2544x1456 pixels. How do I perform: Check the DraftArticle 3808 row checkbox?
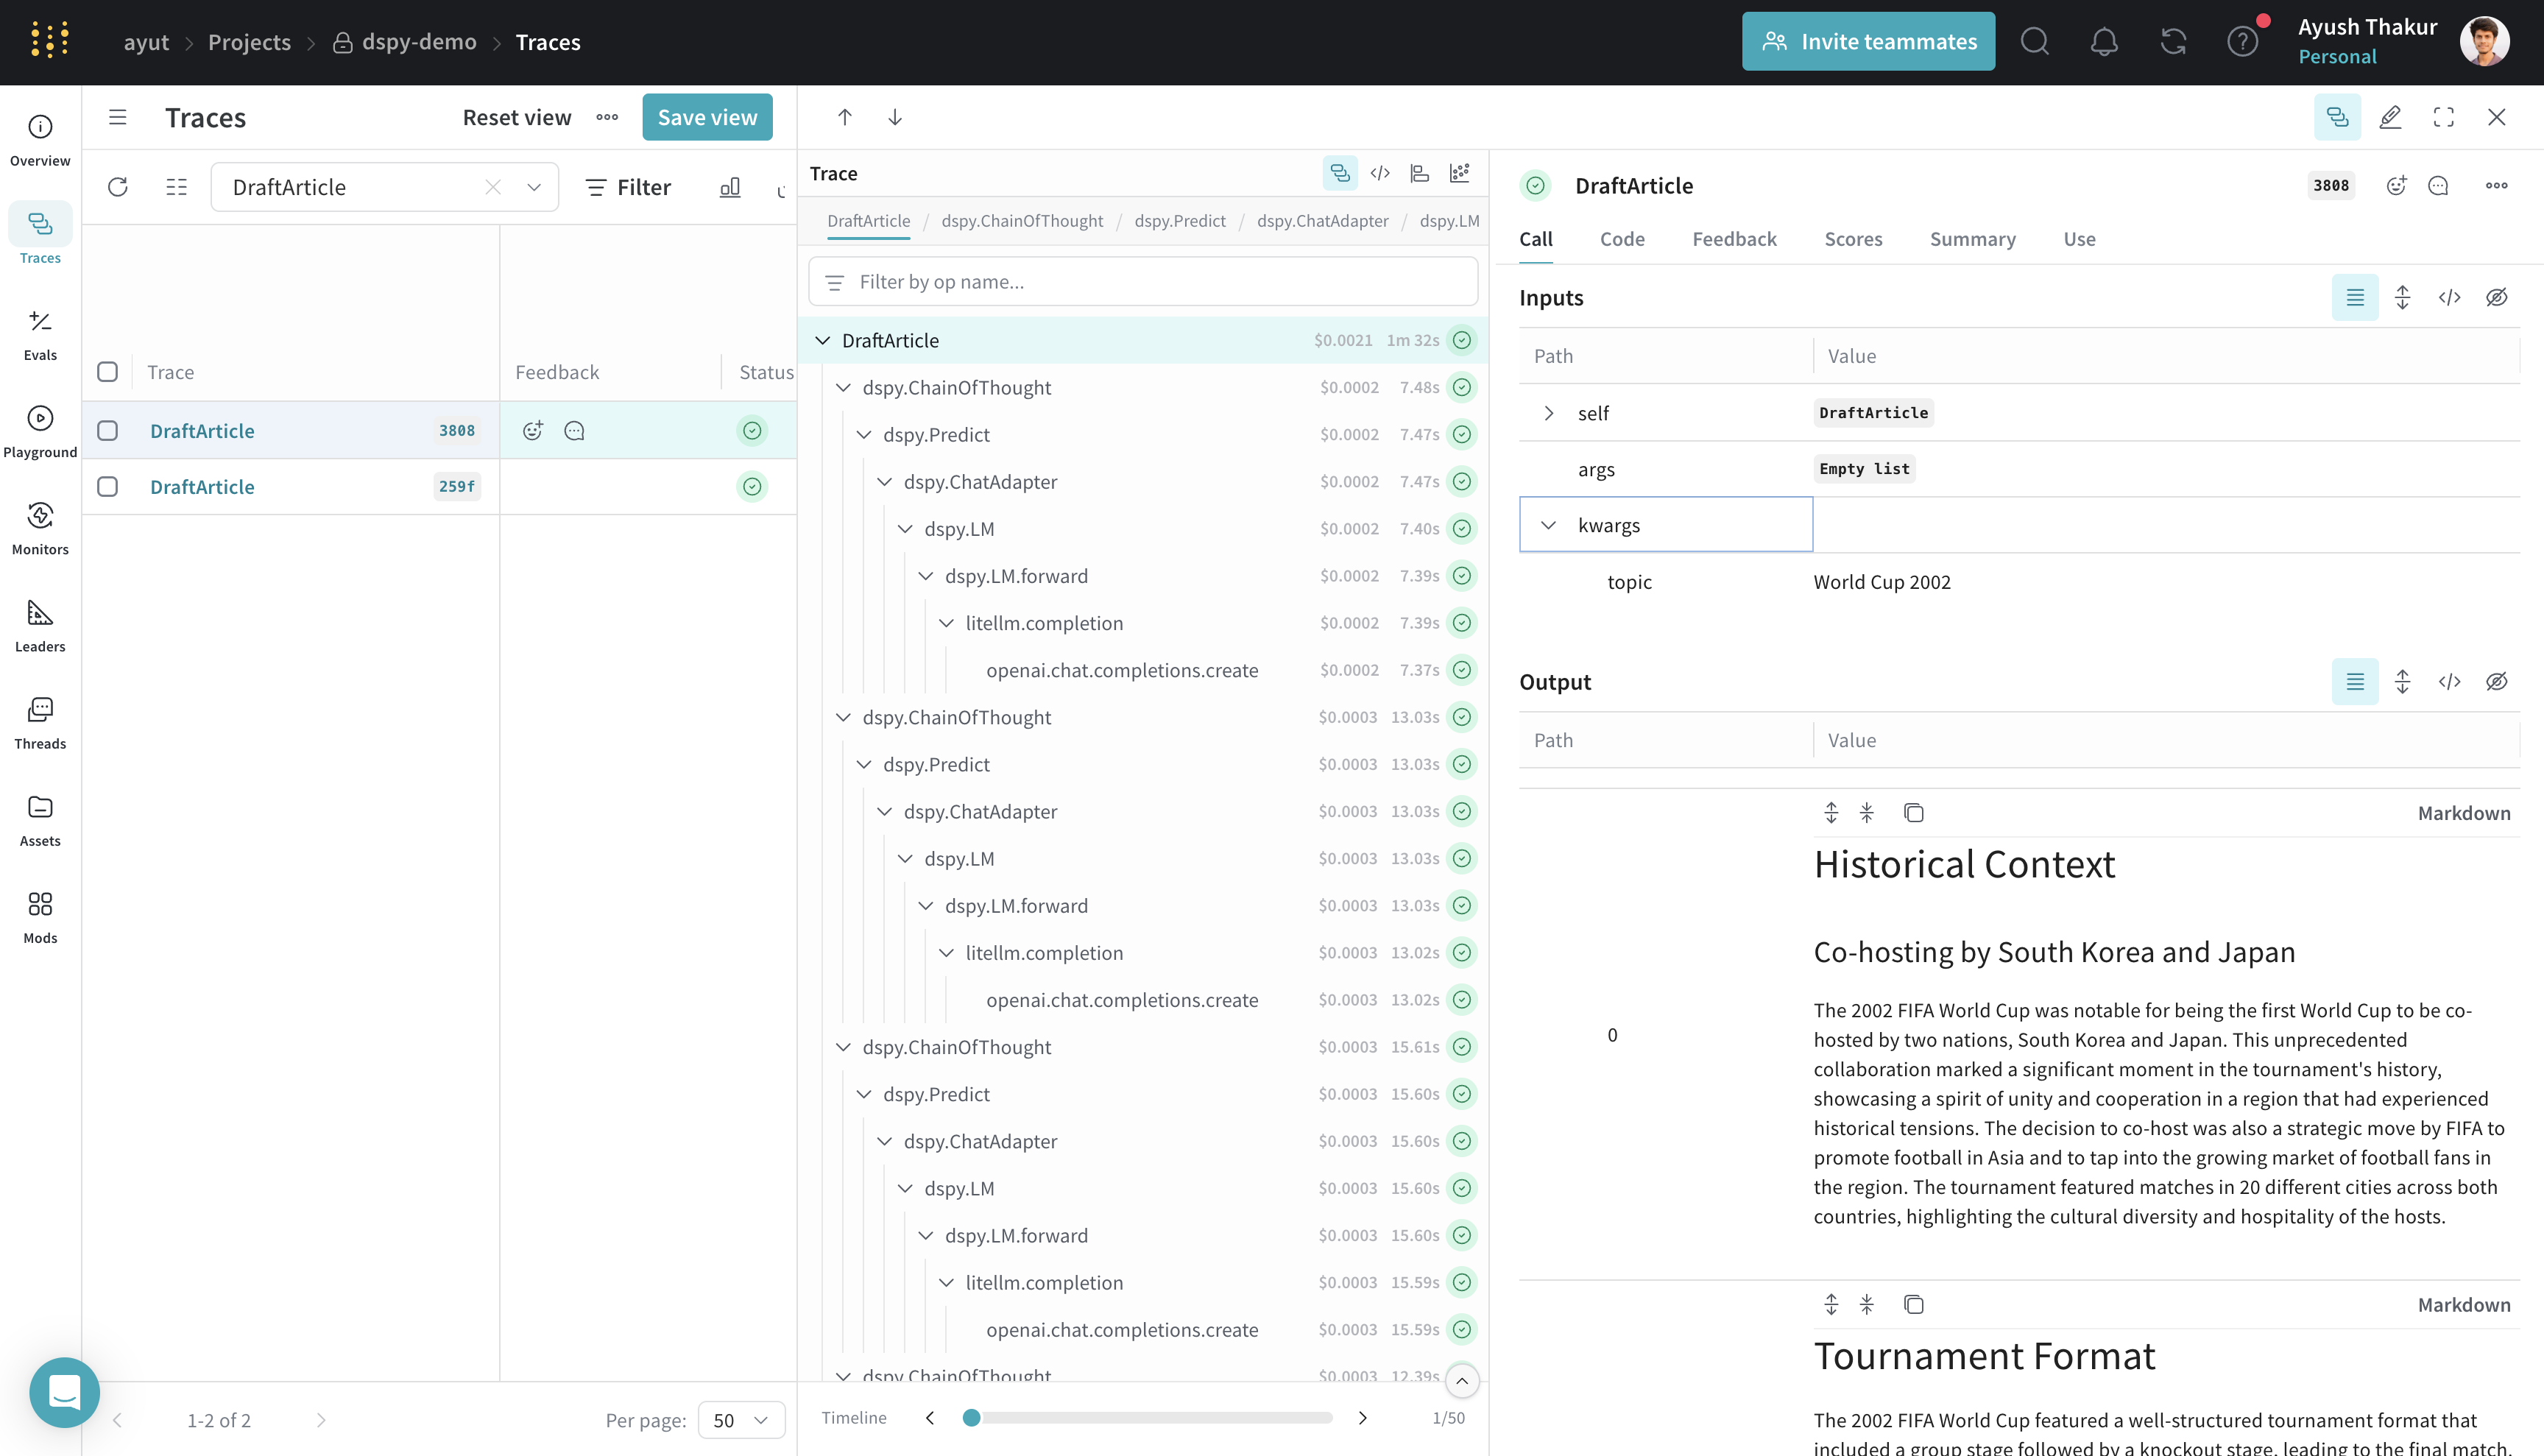(107, 431)
